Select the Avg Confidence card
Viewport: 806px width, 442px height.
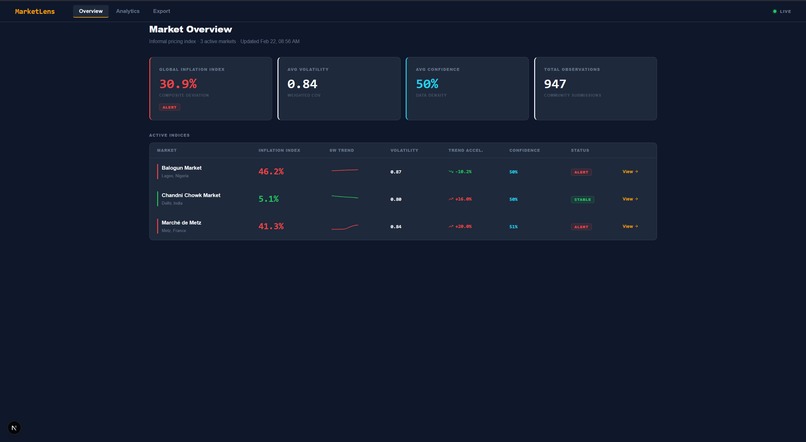(x=467, y=88)
